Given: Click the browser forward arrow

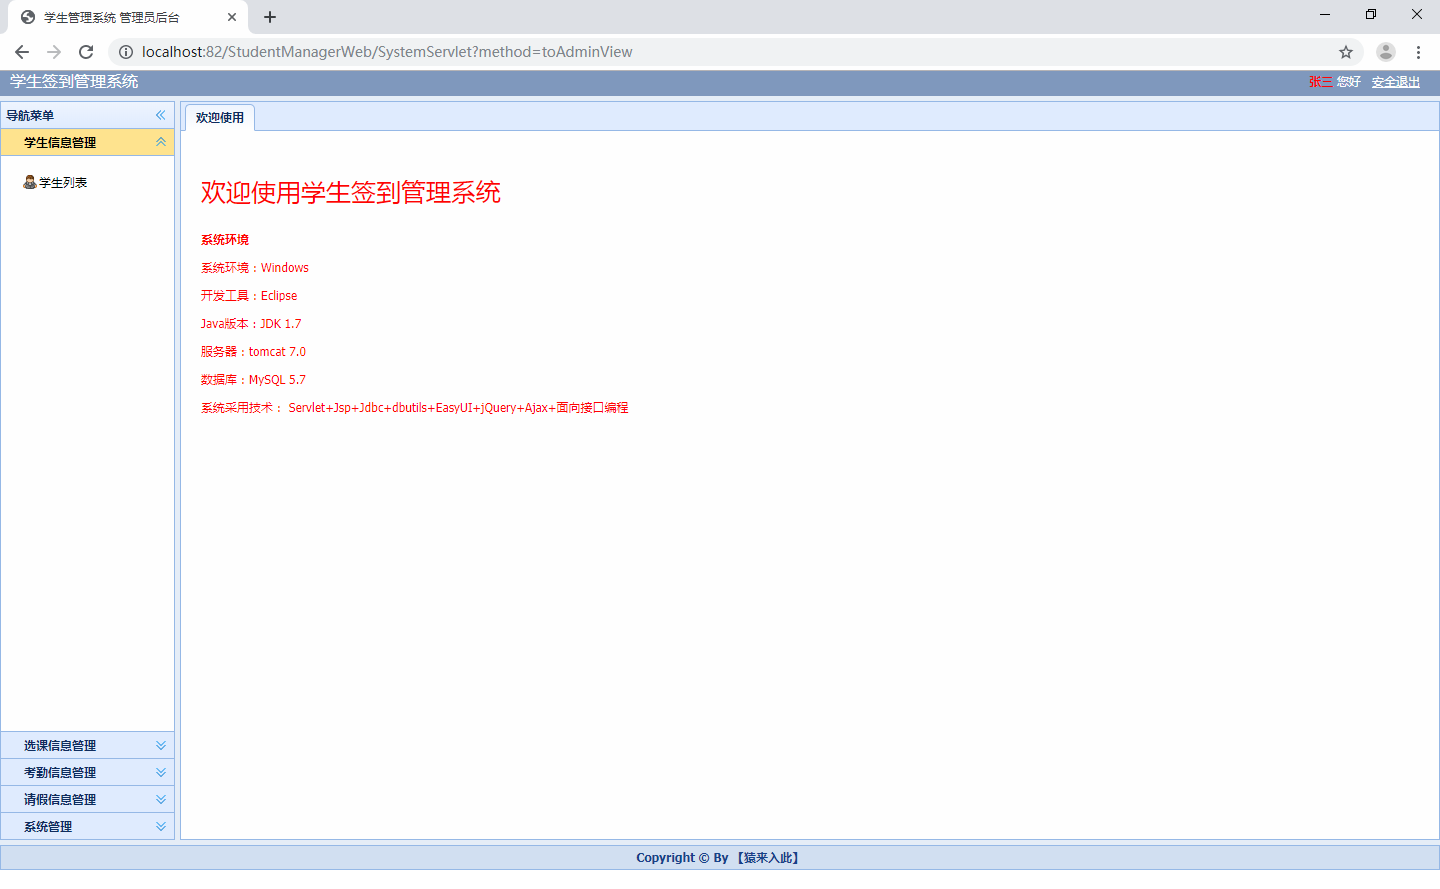Looking at the screenshot, I should 54,52.
